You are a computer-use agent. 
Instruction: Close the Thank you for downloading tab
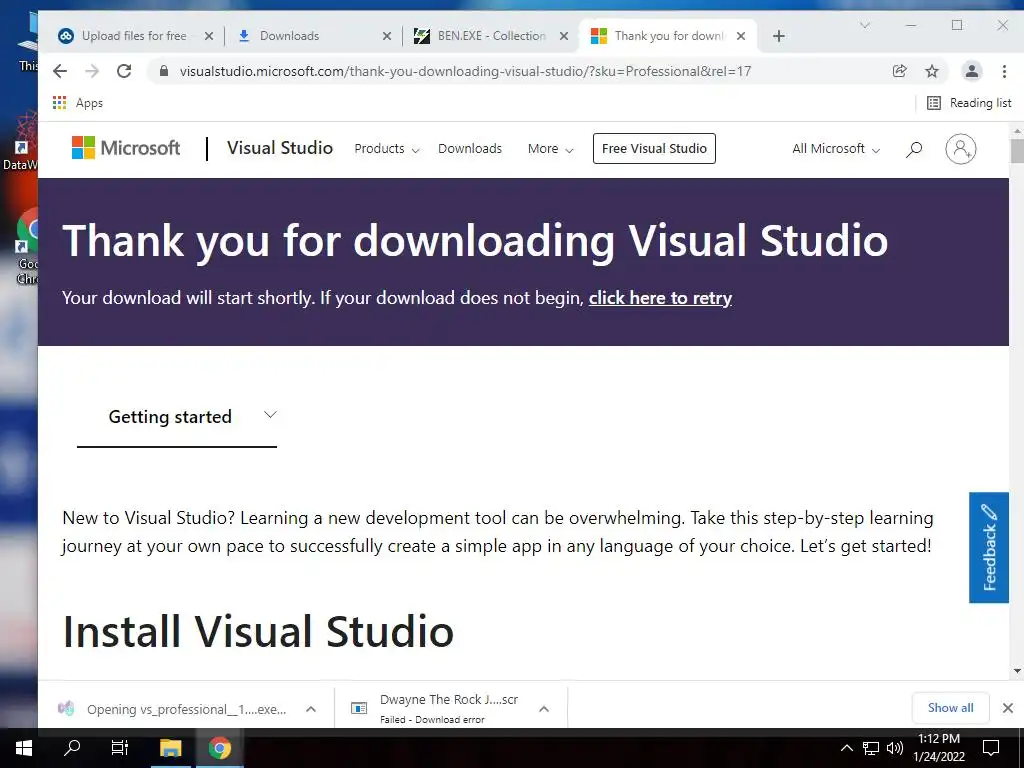pyautogui.click(x=741, y=36)
